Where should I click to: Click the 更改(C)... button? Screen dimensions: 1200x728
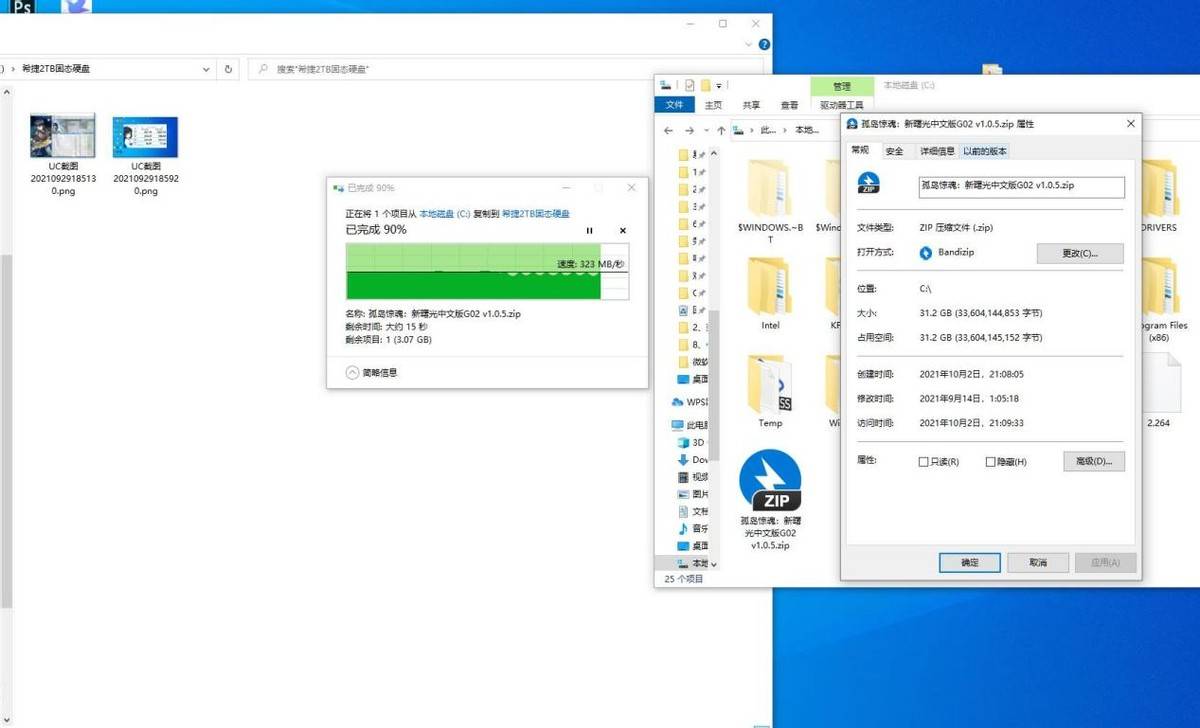coord(1080,253)
